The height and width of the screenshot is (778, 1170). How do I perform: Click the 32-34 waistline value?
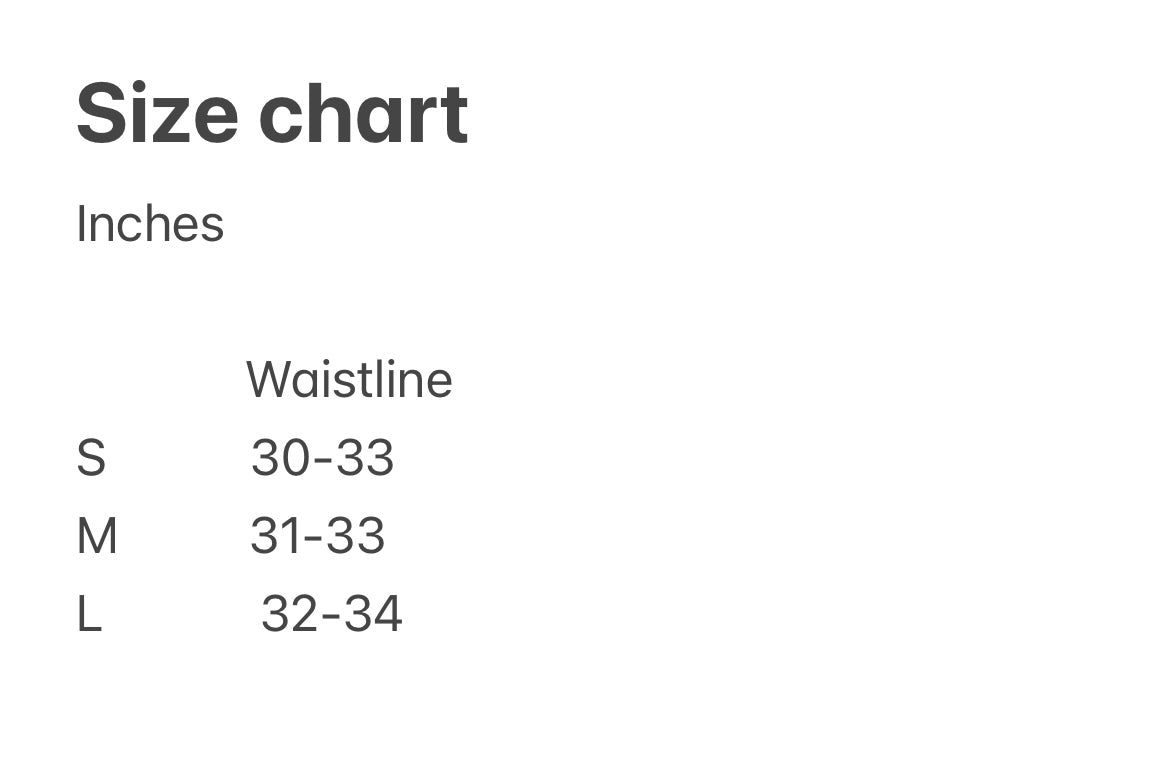pos(331,614)
